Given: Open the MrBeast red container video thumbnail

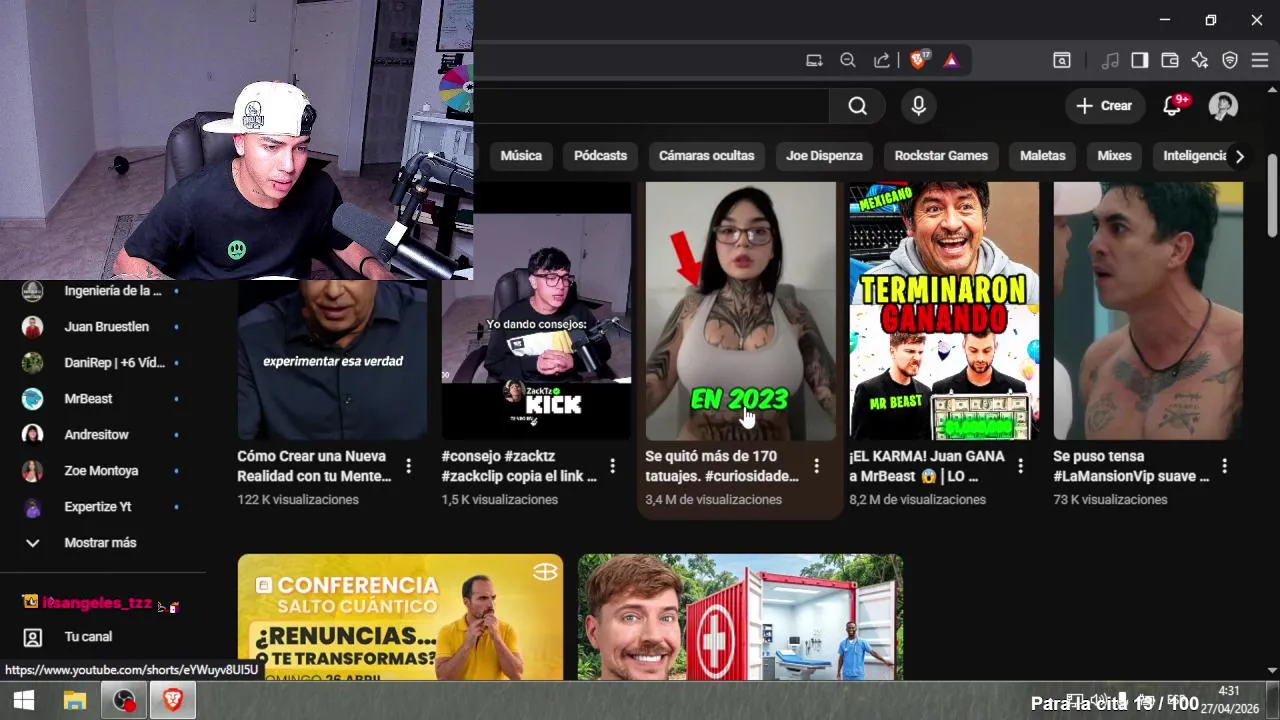Looking at the screenshot, I should tap(740, 617).
